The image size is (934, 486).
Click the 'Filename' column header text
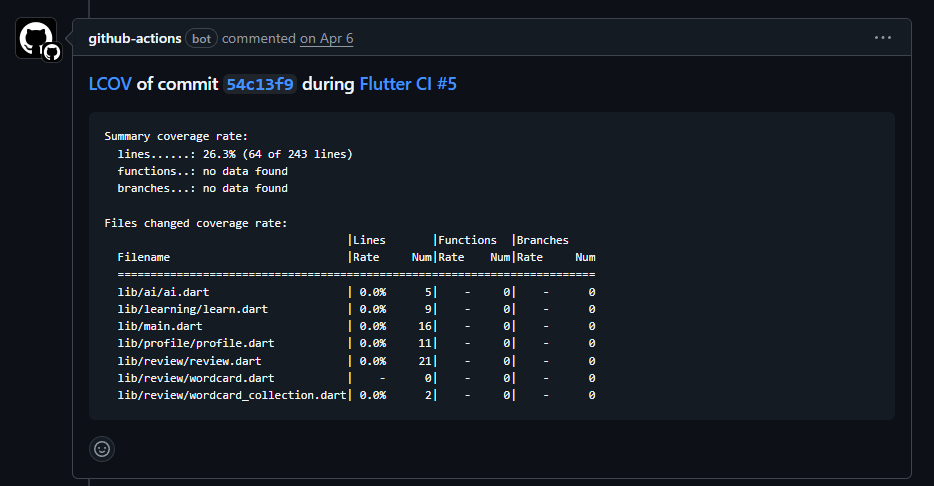coord(144,257)
